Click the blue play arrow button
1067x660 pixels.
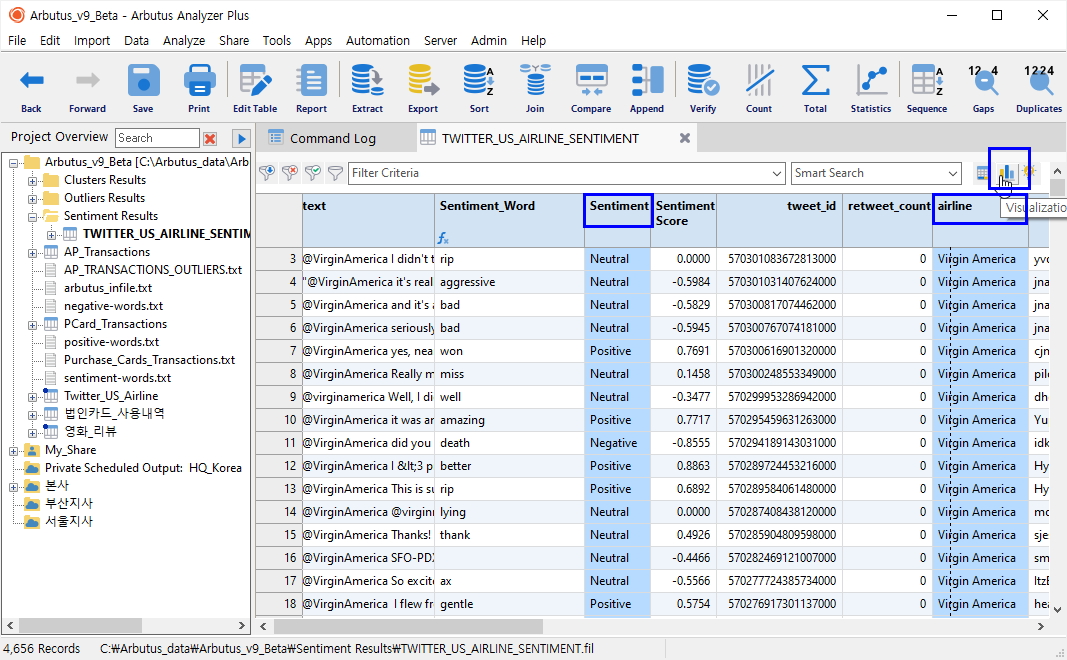tap(242, 139)
